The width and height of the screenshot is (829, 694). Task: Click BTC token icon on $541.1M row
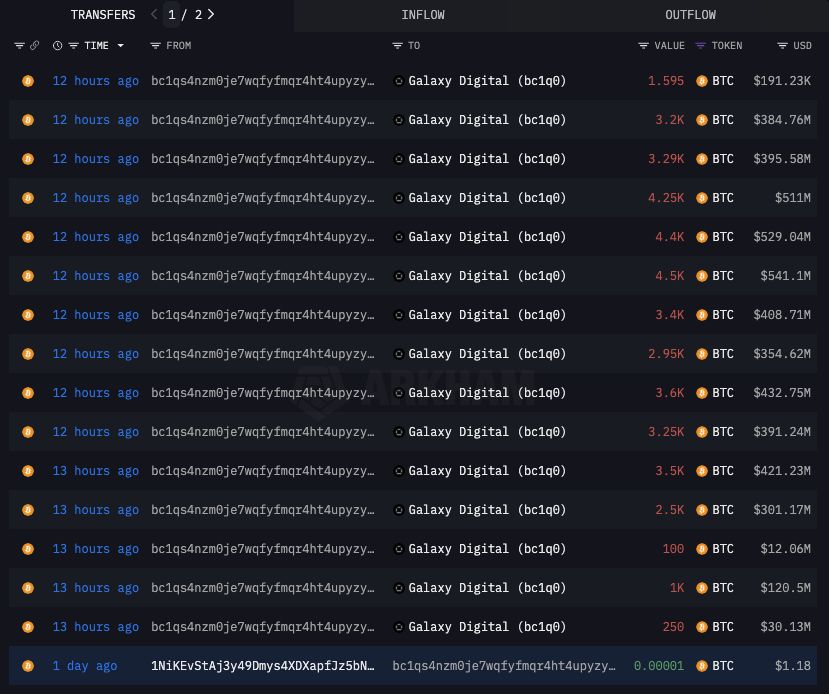pos(702,276)
